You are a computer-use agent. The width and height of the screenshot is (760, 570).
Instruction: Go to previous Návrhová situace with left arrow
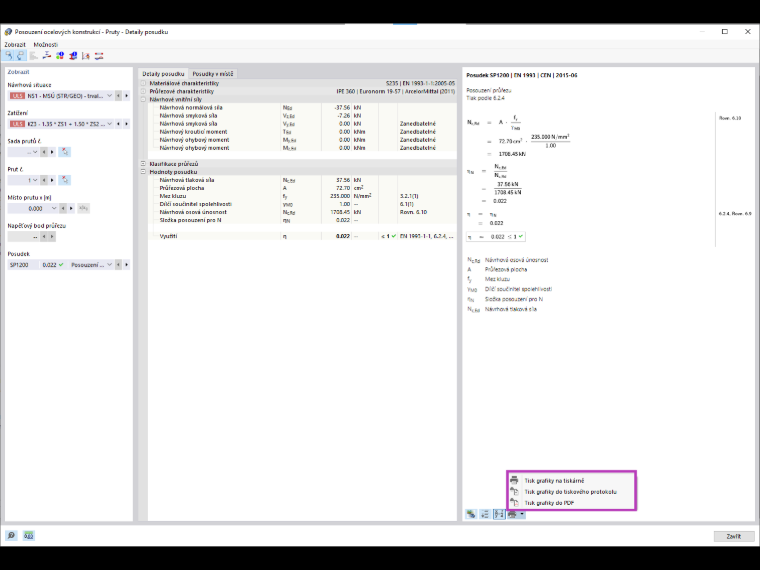118,96
